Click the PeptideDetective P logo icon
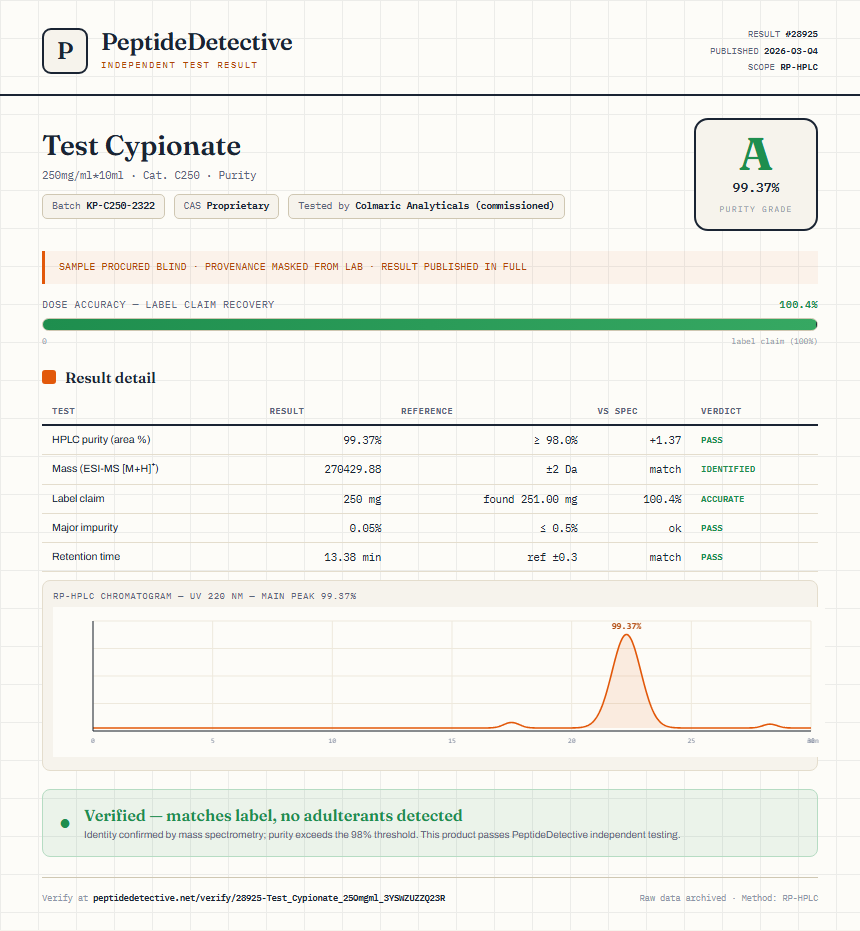This screenshot has height=931, width=860. point(65,51)
